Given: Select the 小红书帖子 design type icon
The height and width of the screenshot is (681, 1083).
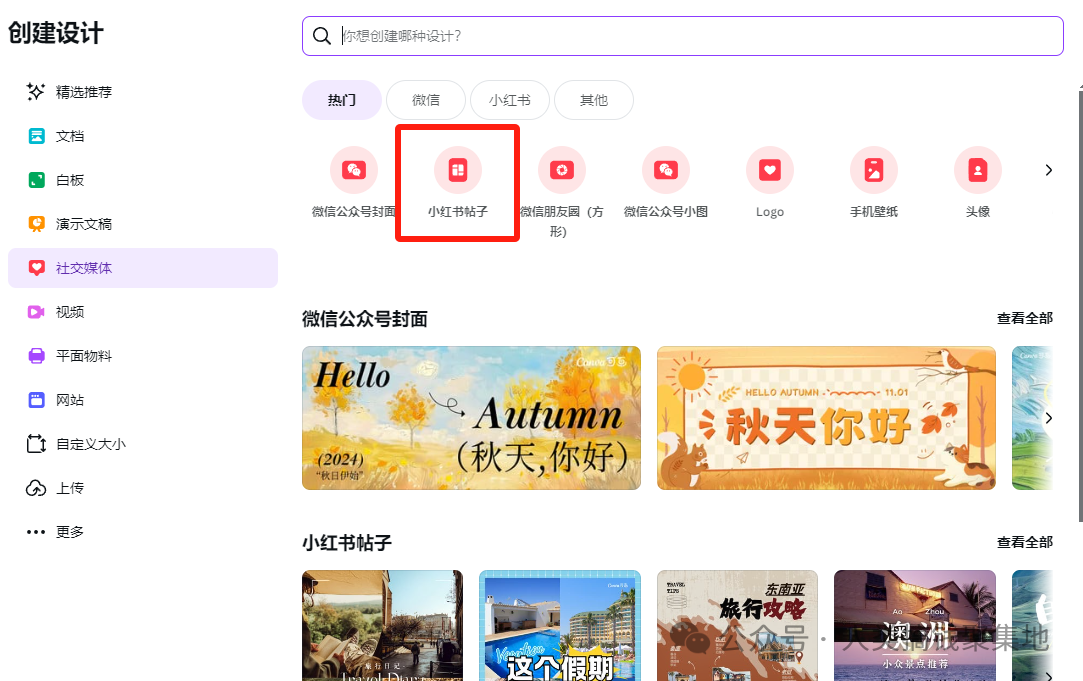Looking at the screenshot, I should coord(457,169).
